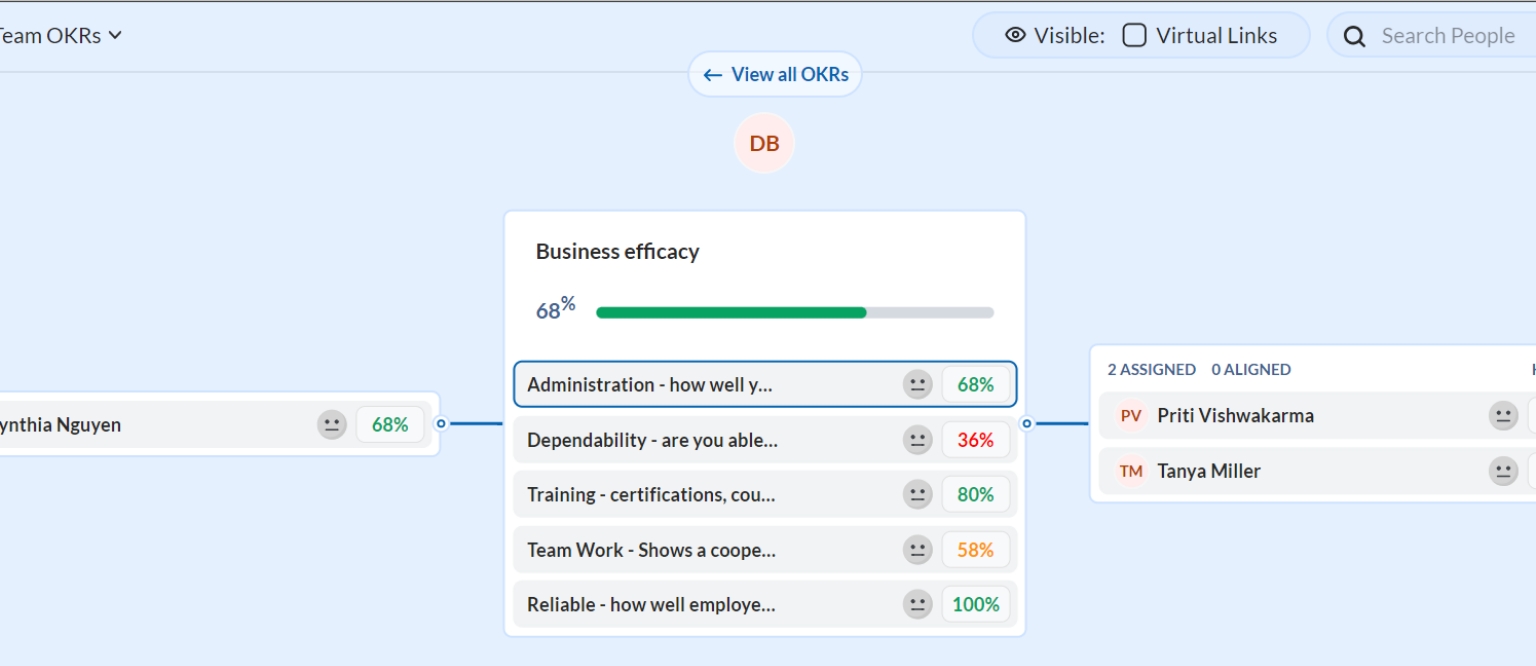Image resolution: width=1536 pixels, height=666 pixels.
Task: Enable the Virtual Links checkbox
Action: [x=1134, y=36]
